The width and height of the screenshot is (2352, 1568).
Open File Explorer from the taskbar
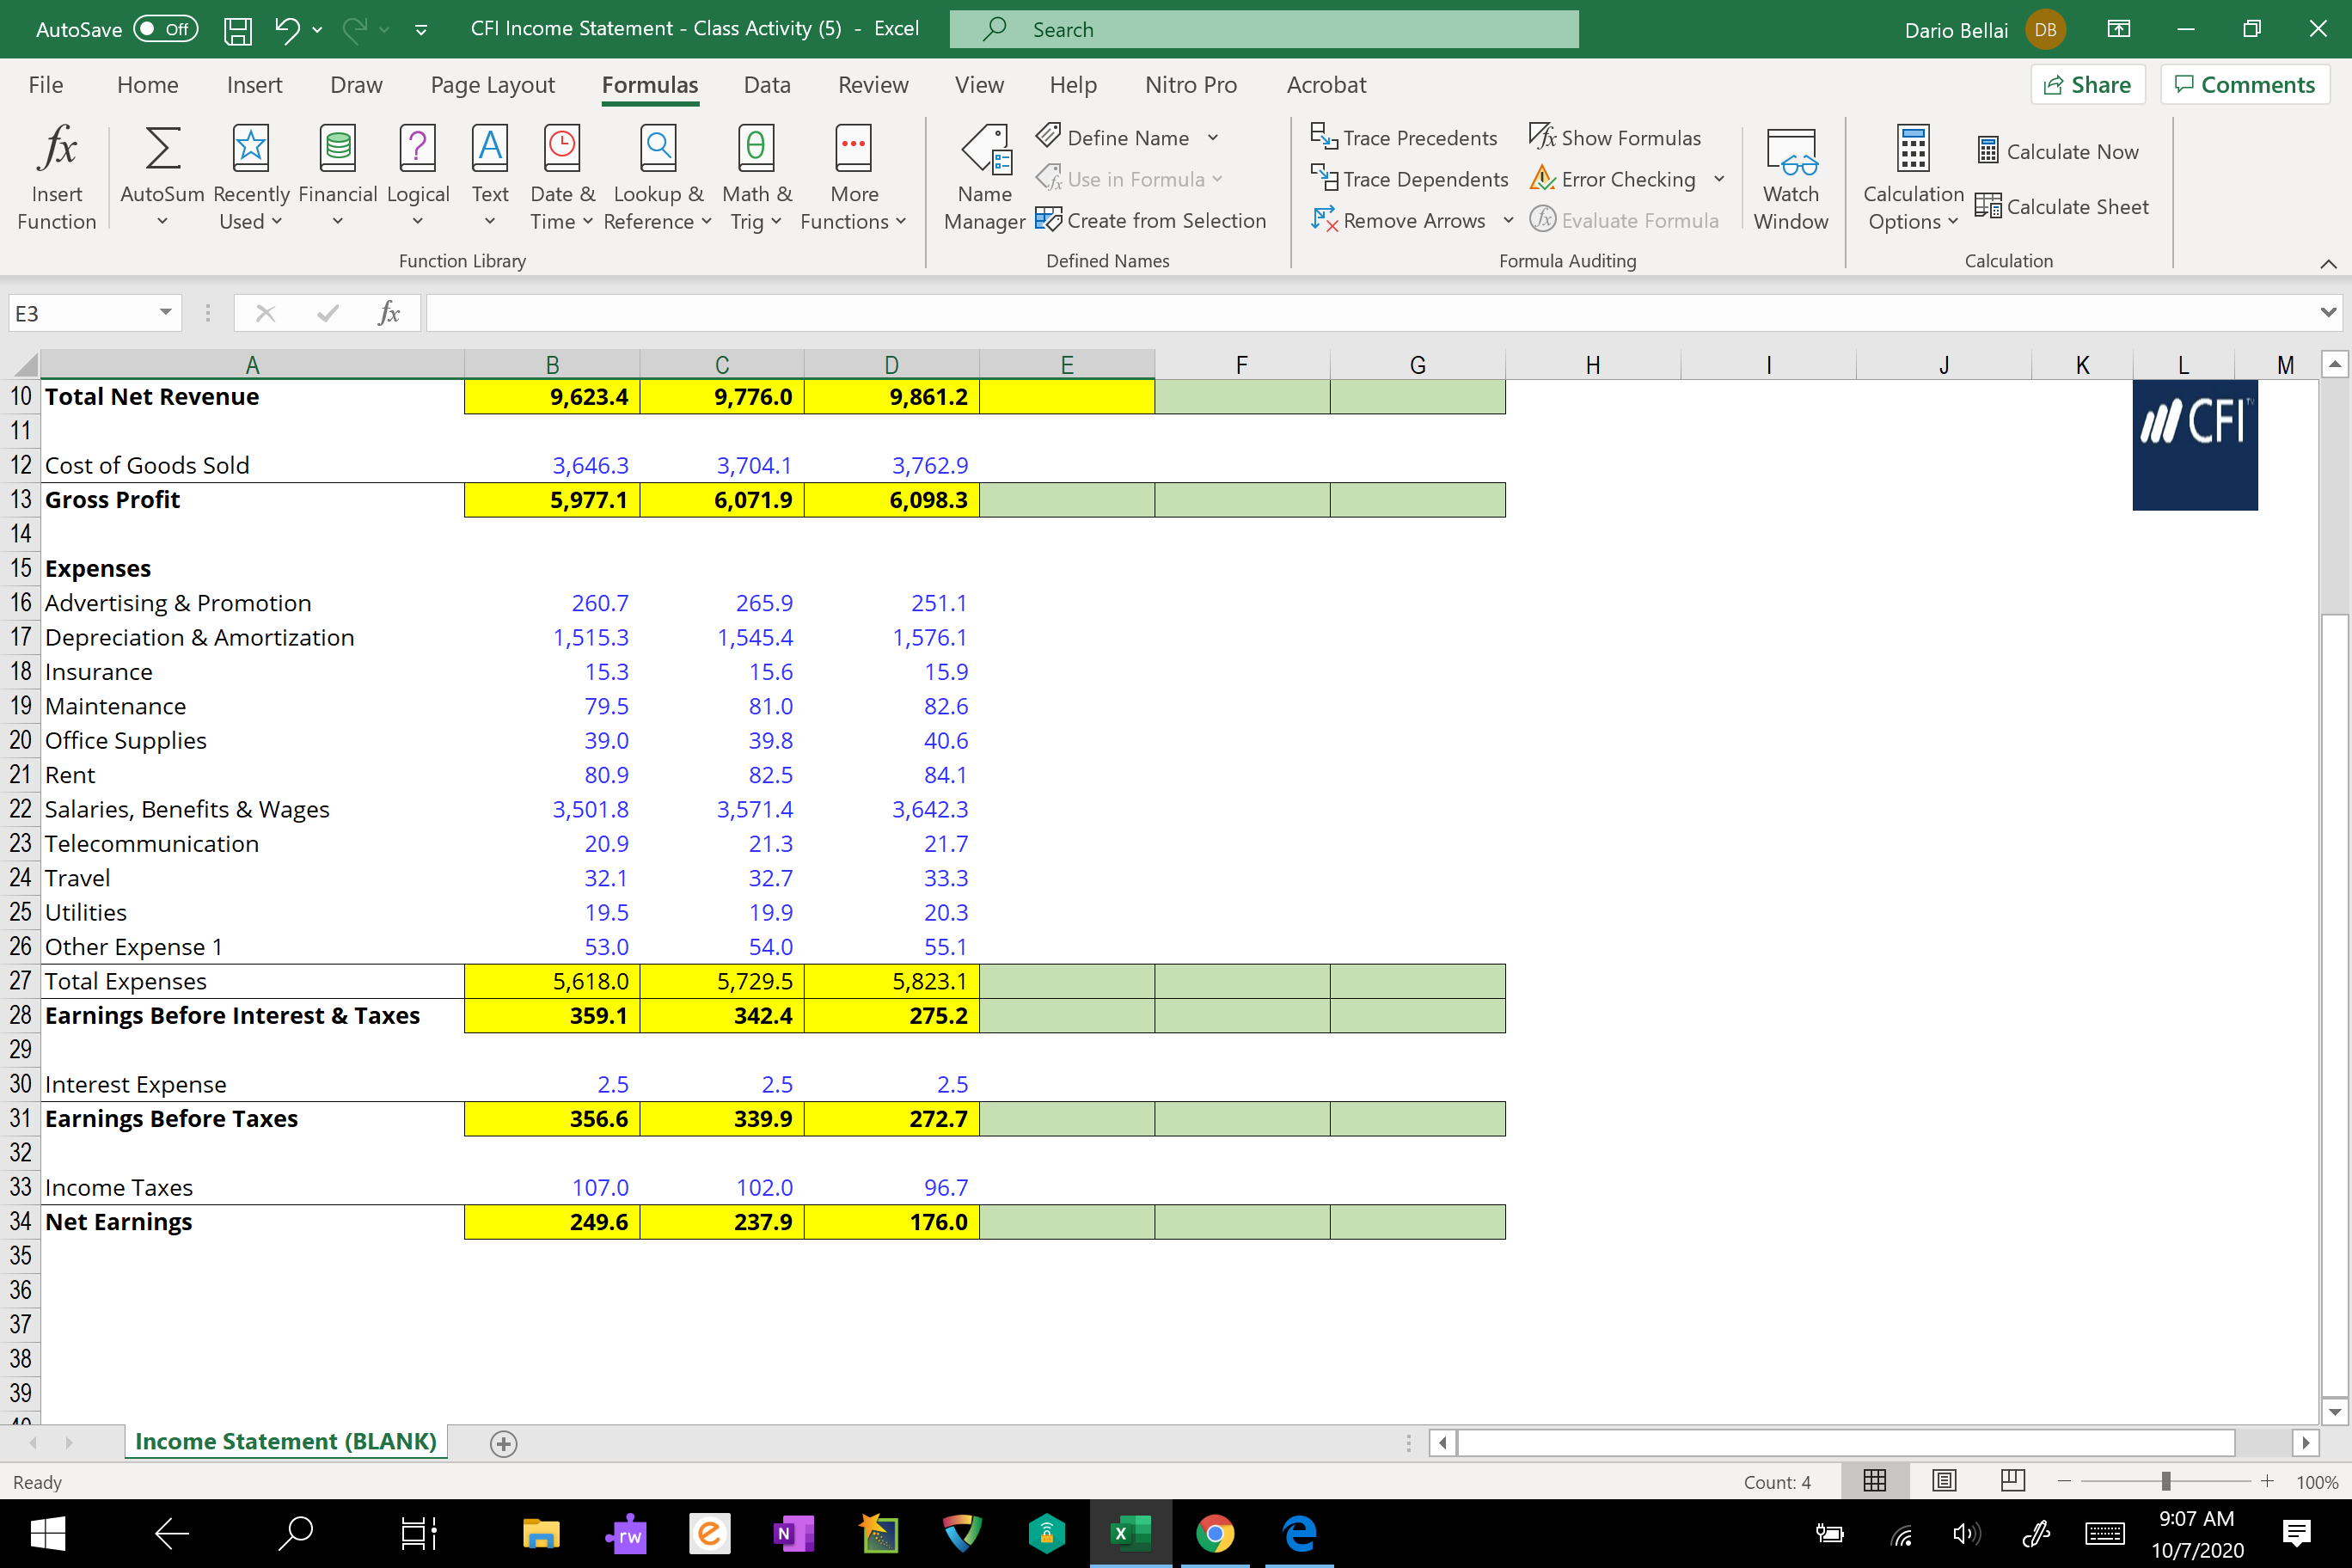pos(541,1533)
